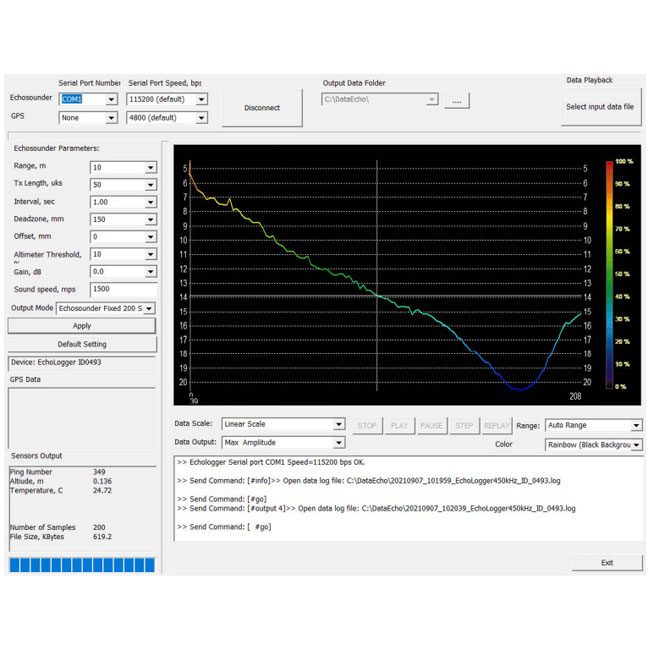Click the PLAY playback button

tap(400, 426)
